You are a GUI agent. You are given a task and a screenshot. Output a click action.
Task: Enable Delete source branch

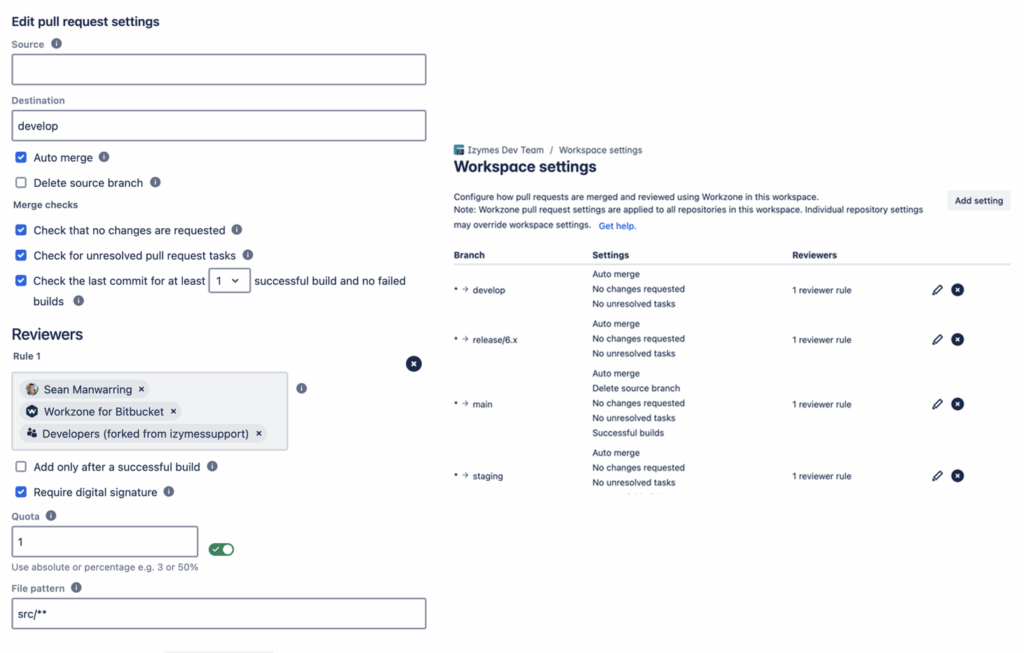21,183
